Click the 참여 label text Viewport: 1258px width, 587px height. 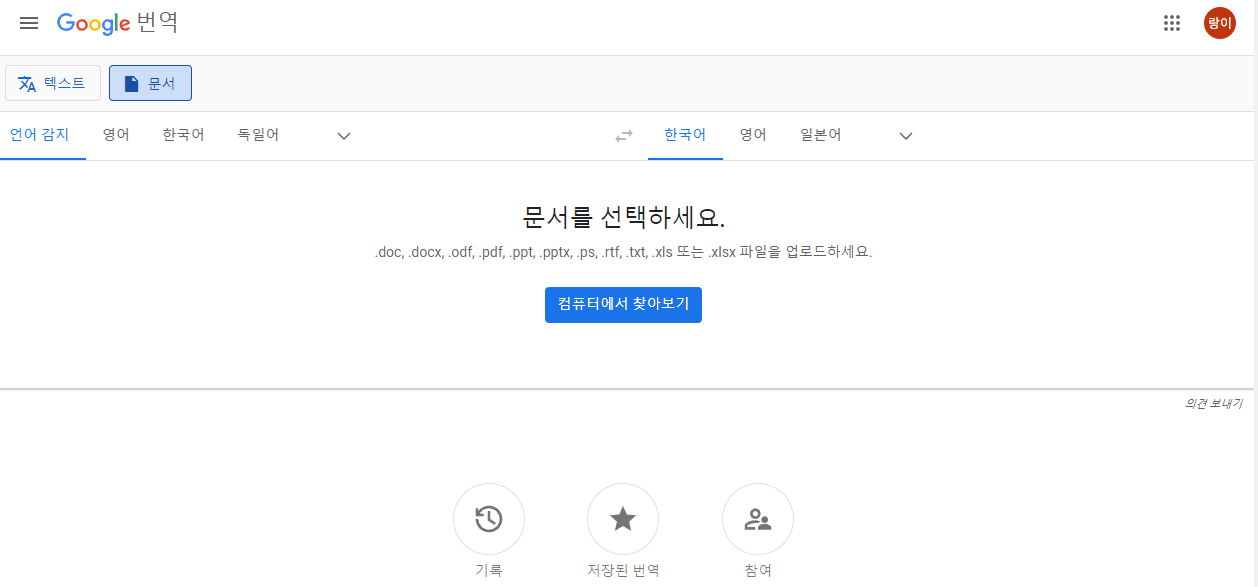point(758,571)
